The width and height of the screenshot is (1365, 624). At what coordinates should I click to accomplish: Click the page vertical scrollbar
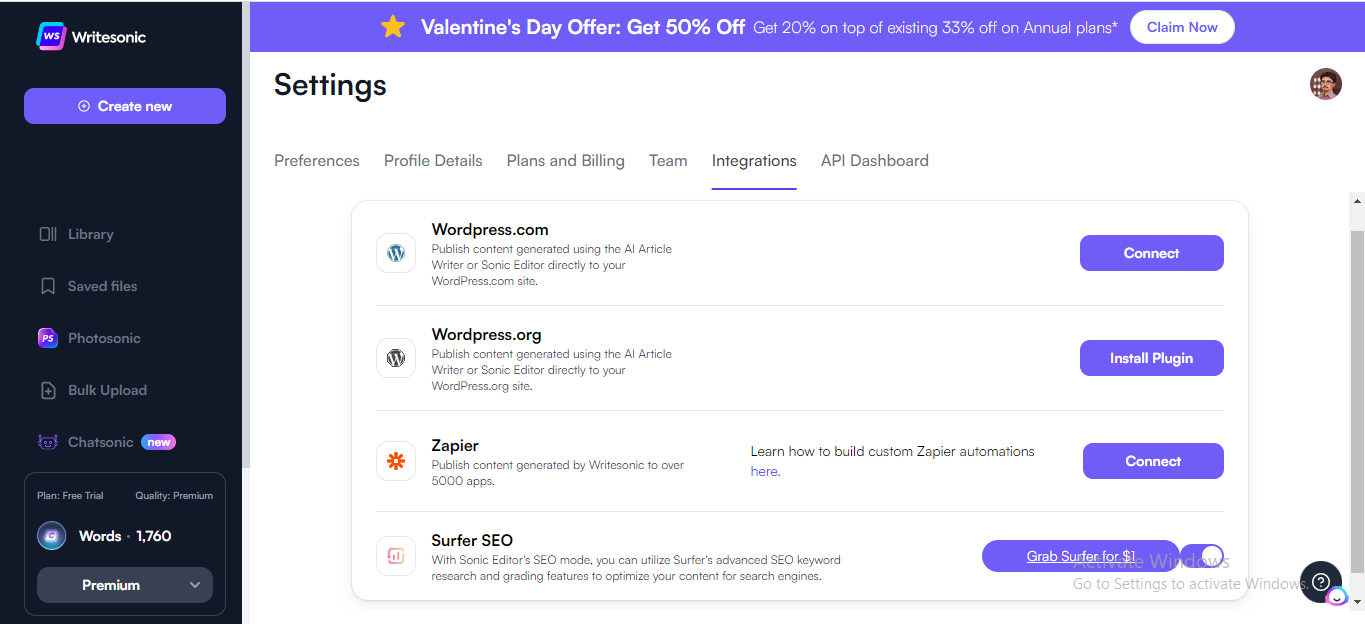tap(1357, 400)
